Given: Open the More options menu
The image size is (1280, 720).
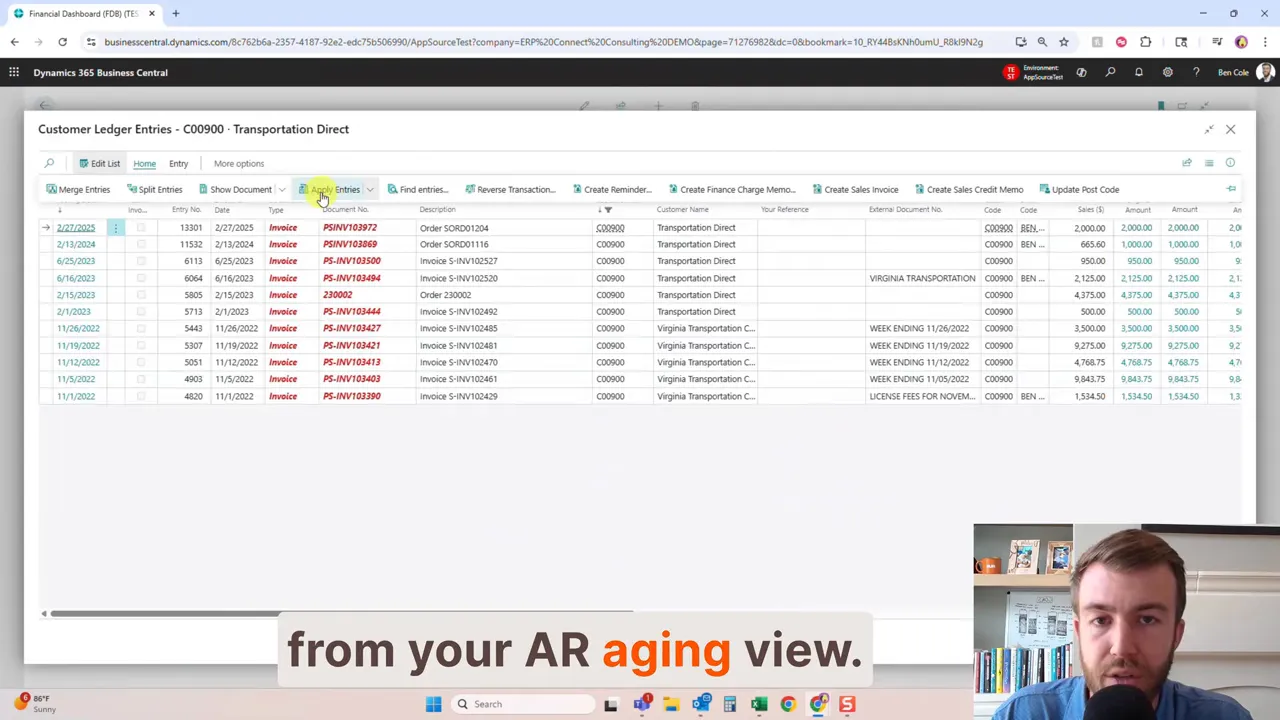Looking at the screenshot, I should coord(238,163).
